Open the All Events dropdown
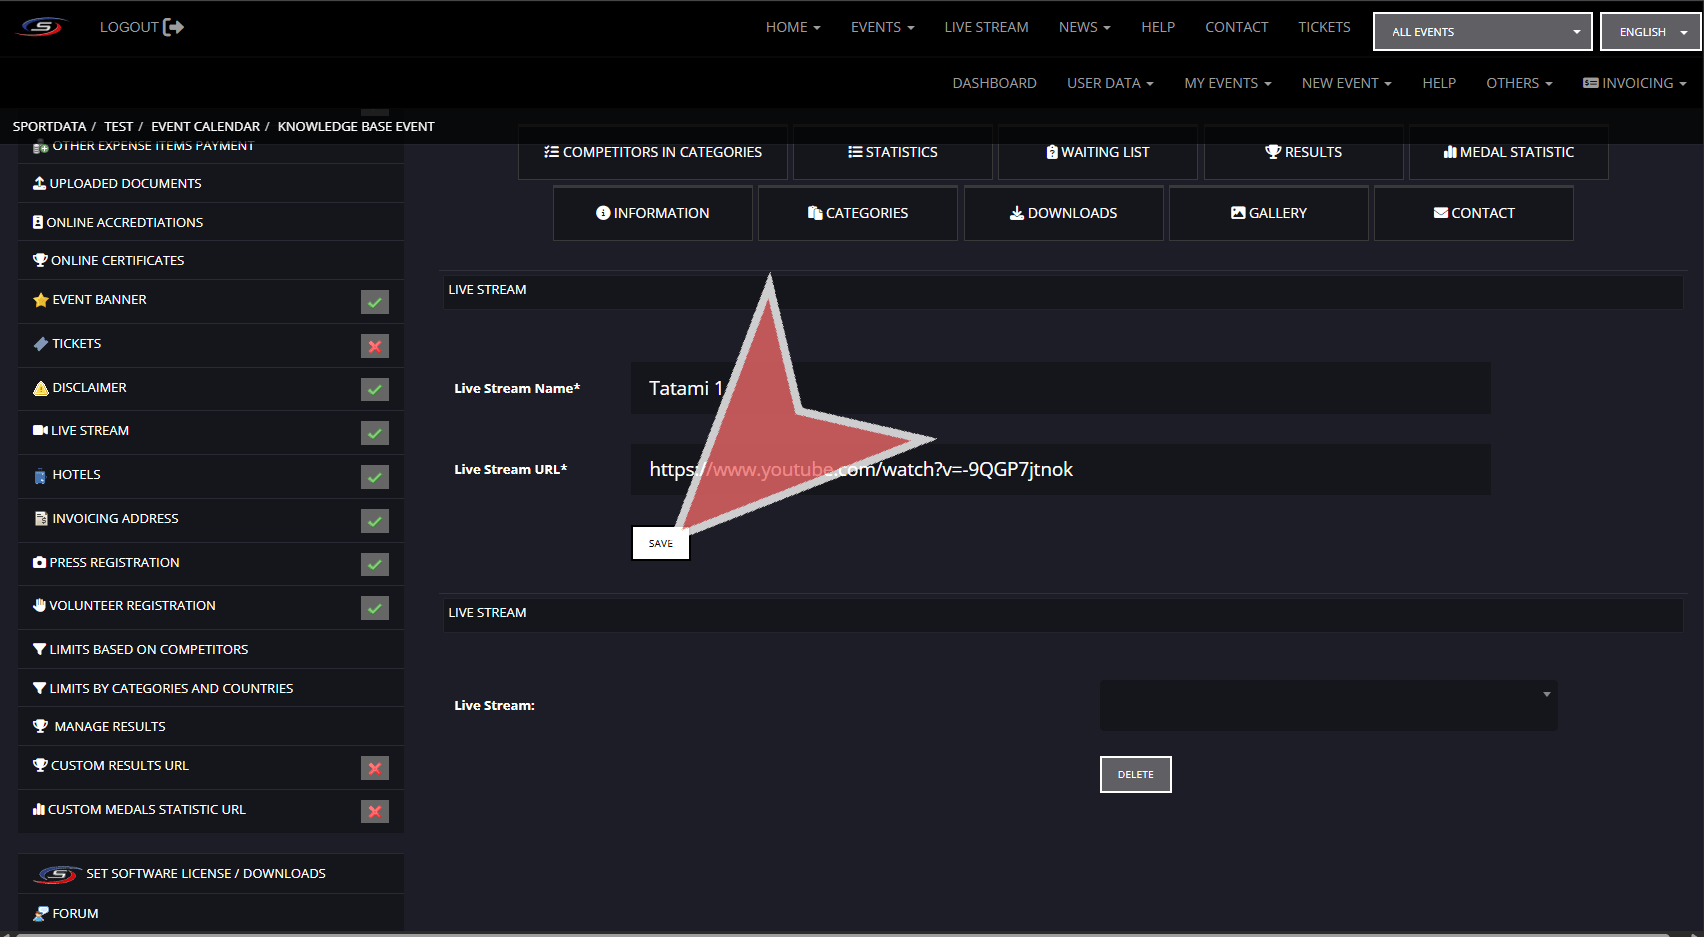Viewport: 1704px width, 937px height. (1482, 32)
